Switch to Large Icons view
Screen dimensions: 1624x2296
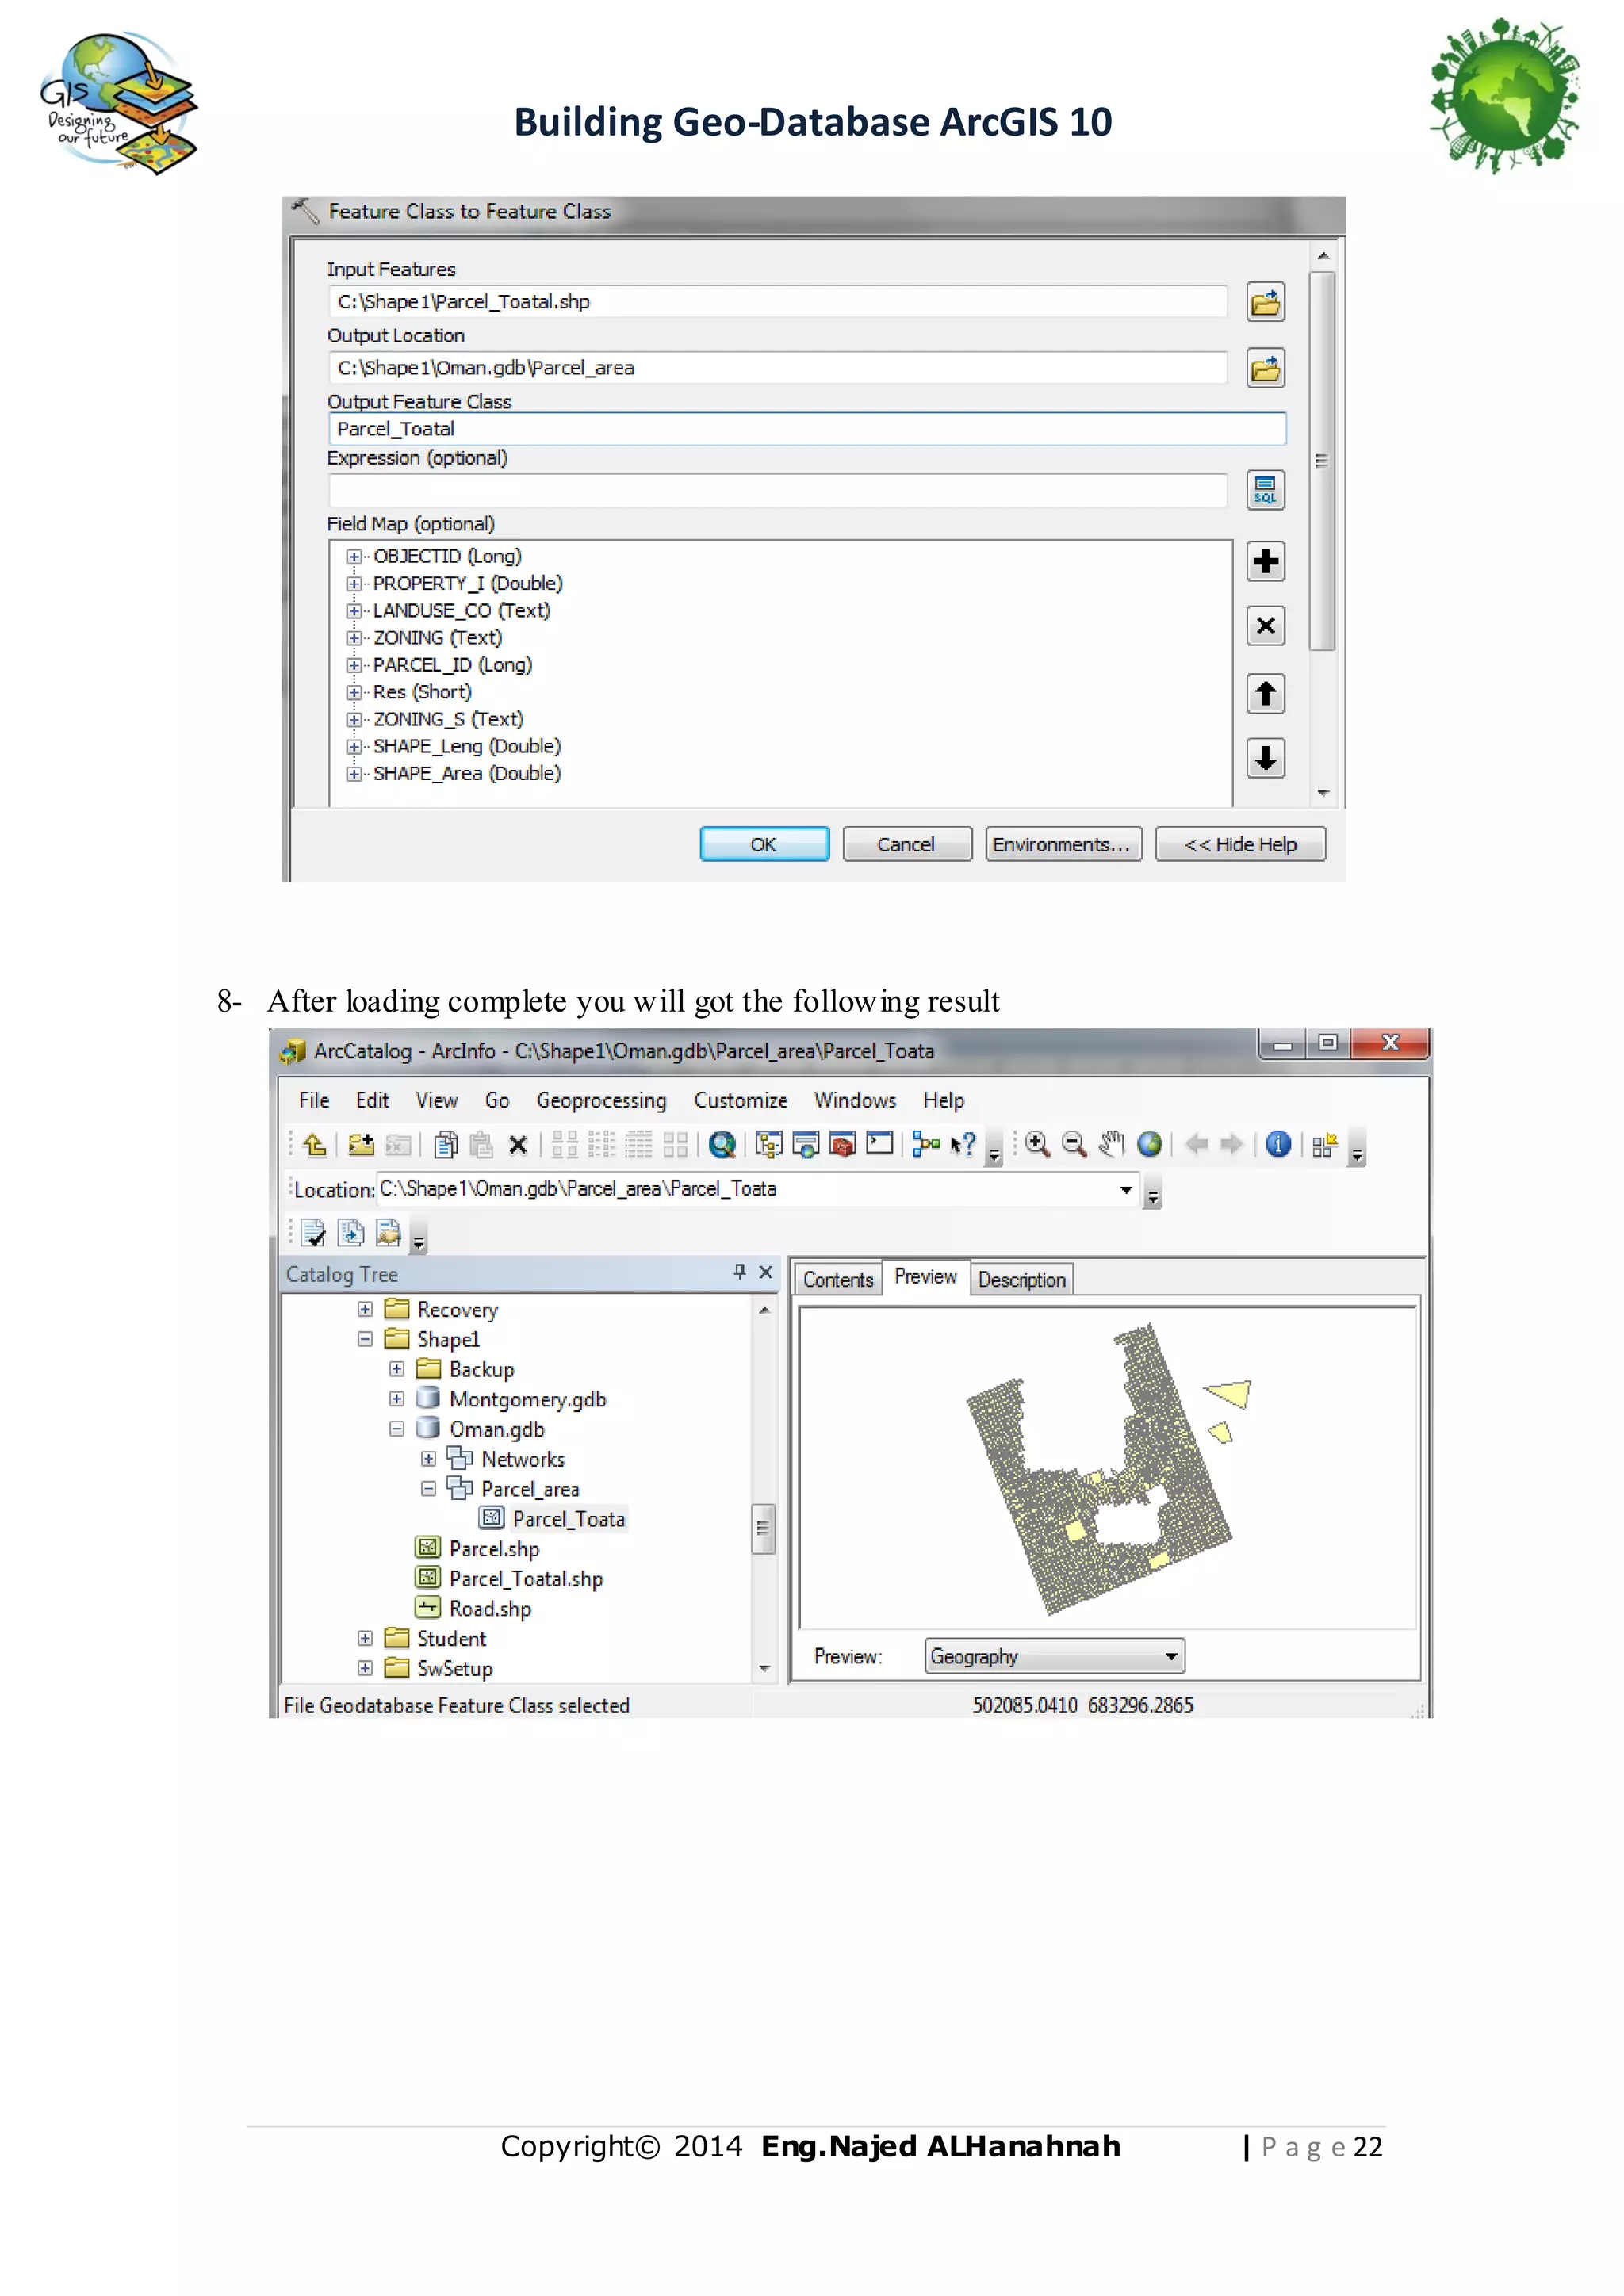tap(565, 1144)
